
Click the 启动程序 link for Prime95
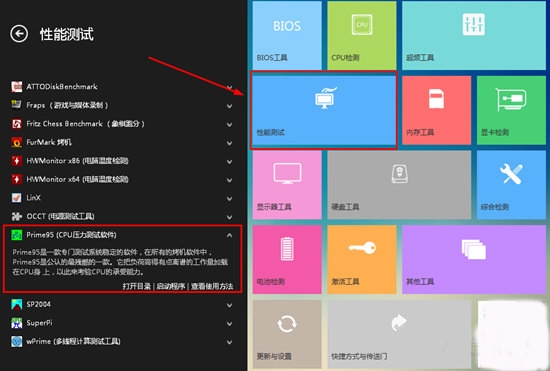pyautogui.click(x=171, y=286)
